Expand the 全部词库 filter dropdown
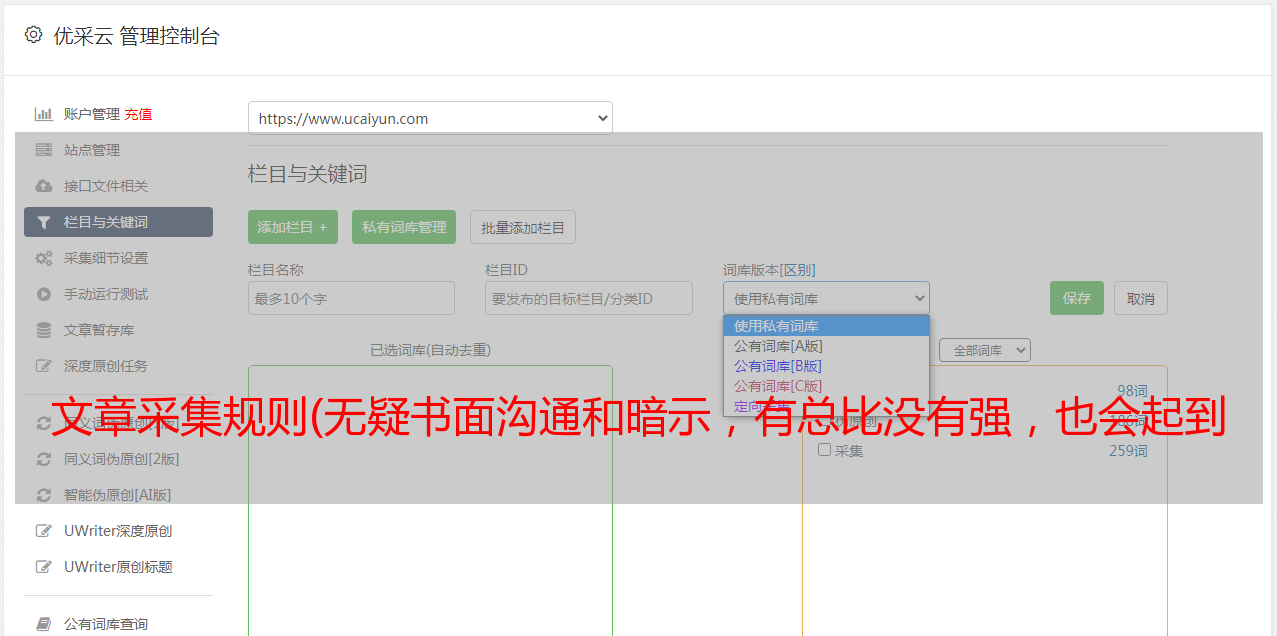This screenshot has height=636, width=1277. pyautogui.click(x=984, y=350)
